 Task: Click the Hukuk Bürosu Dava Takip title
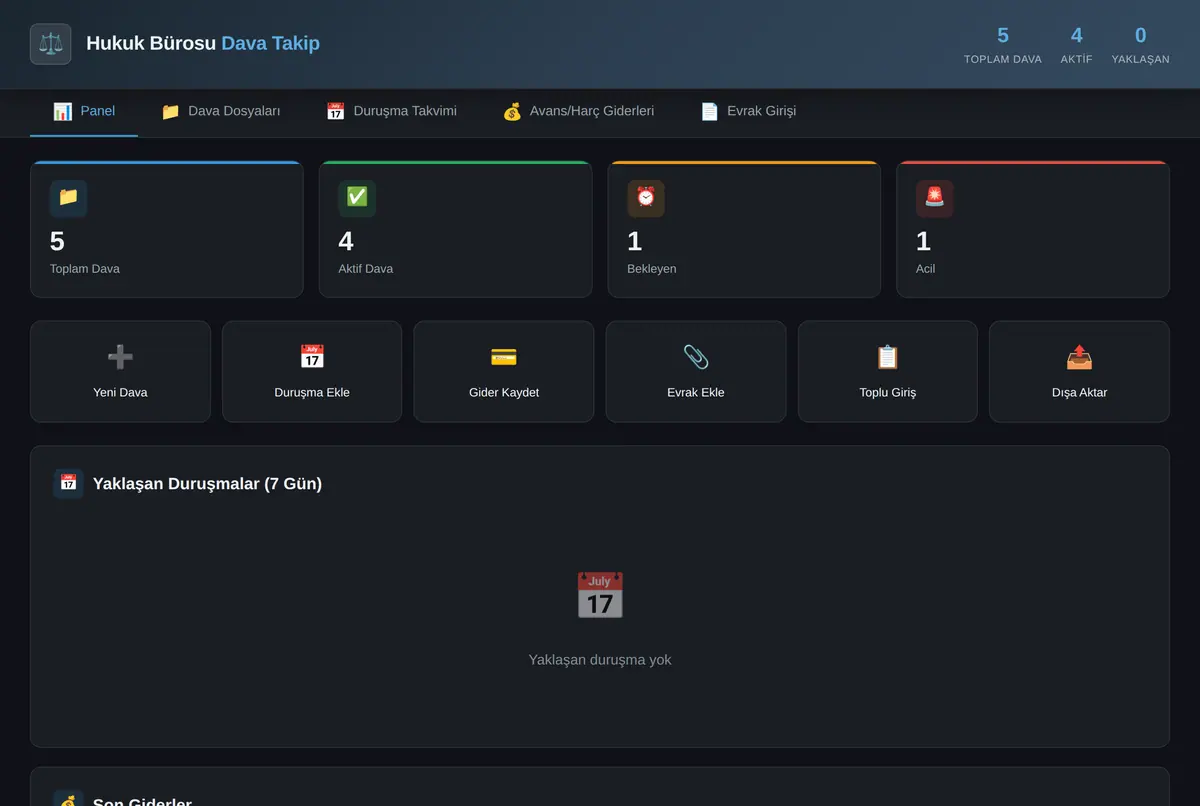[x=203, y=44]
